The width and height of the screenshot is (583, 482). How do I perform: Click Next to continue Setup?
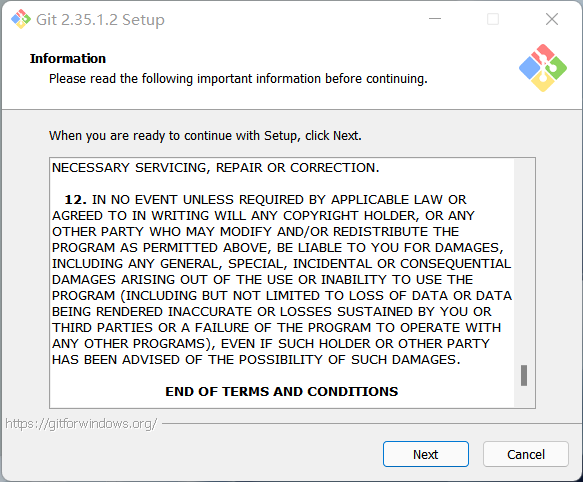tap(426, 454)
